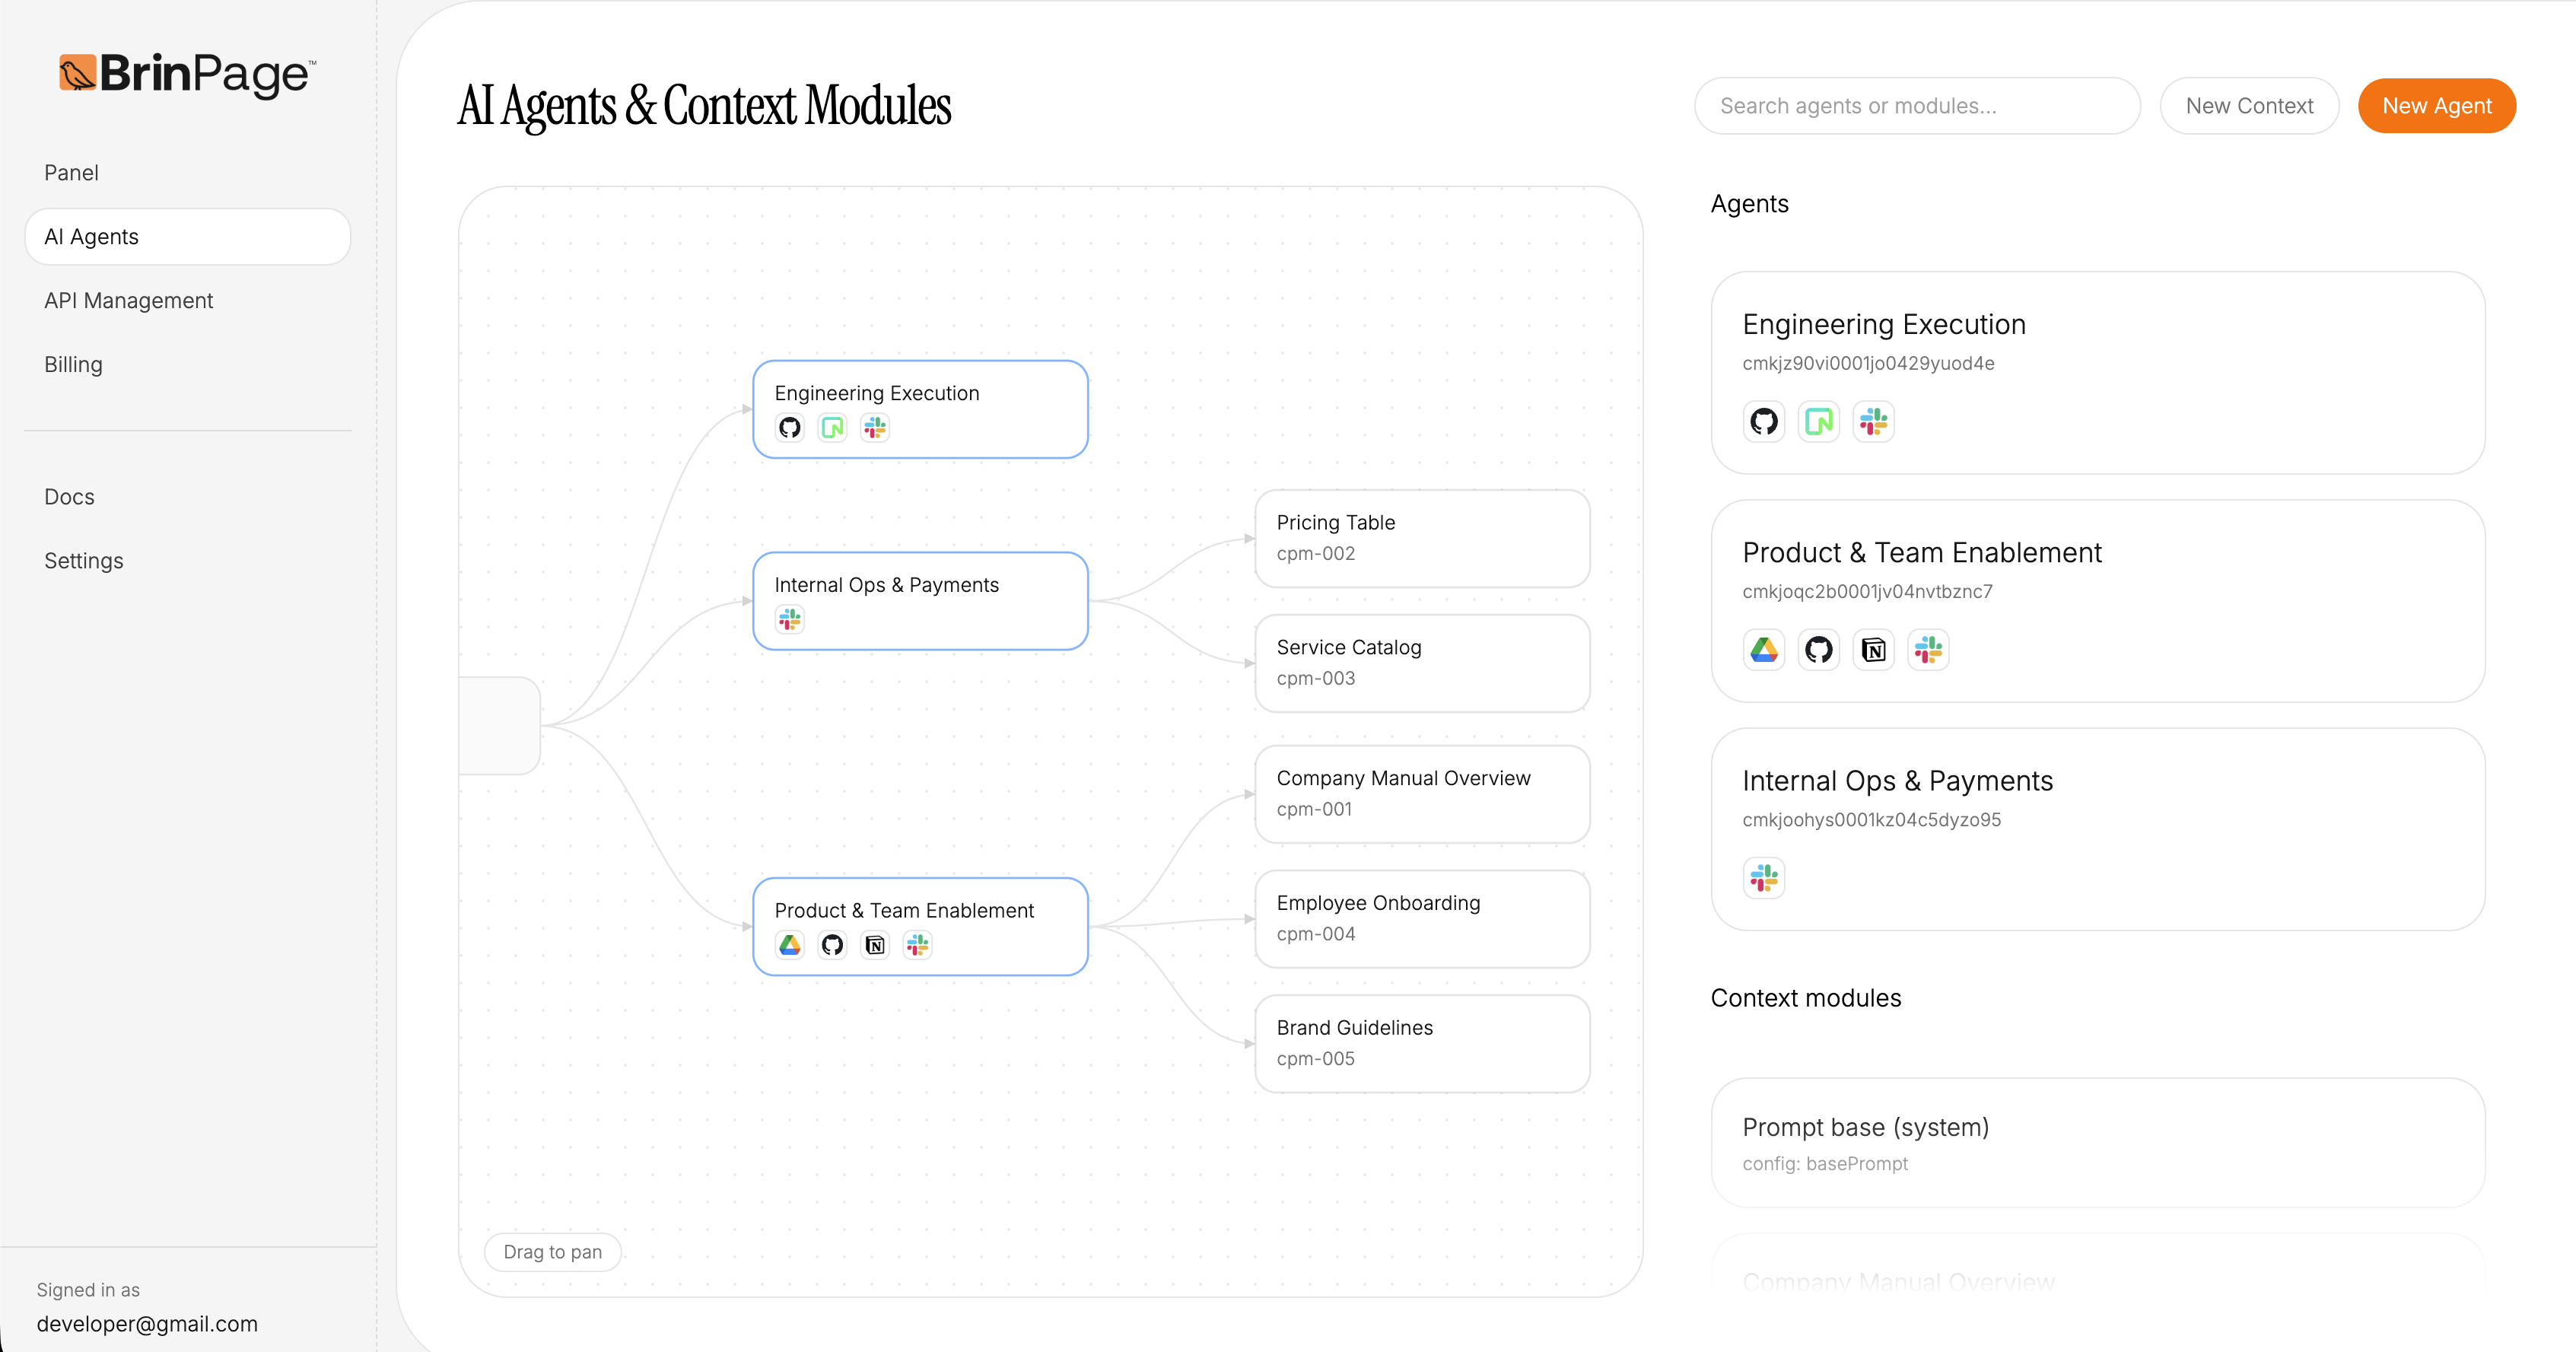Screen dimensions: 2576x1352
Task: Click the Slack icon on Engineering Execution agent card
Action: coord(1873,421)
